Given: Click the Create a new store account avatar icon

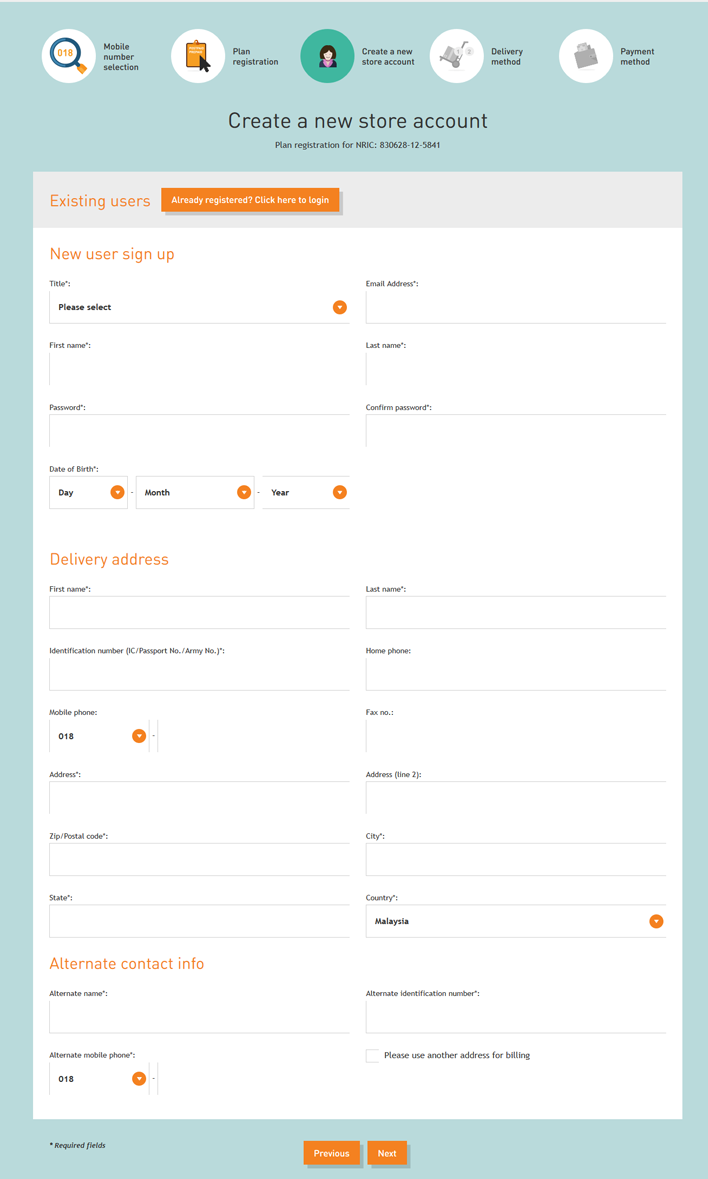Looking at the screenshot, I should pyautogui.click(x=327, y=56).
